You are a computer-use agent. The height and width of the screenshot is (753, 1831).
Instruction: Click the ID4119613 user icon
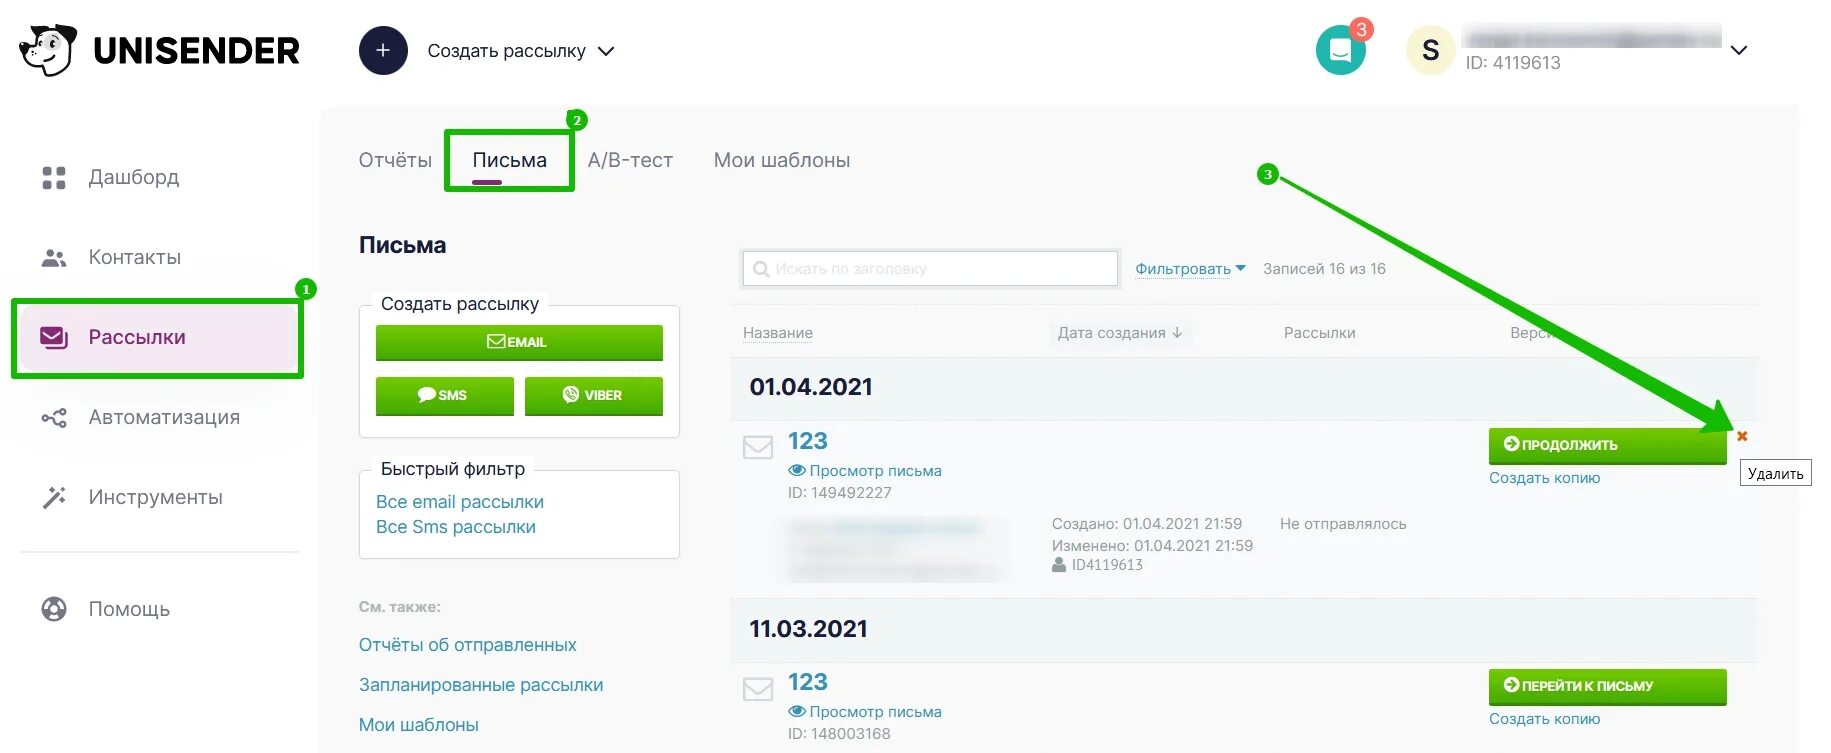click(x=1059, y=565)
